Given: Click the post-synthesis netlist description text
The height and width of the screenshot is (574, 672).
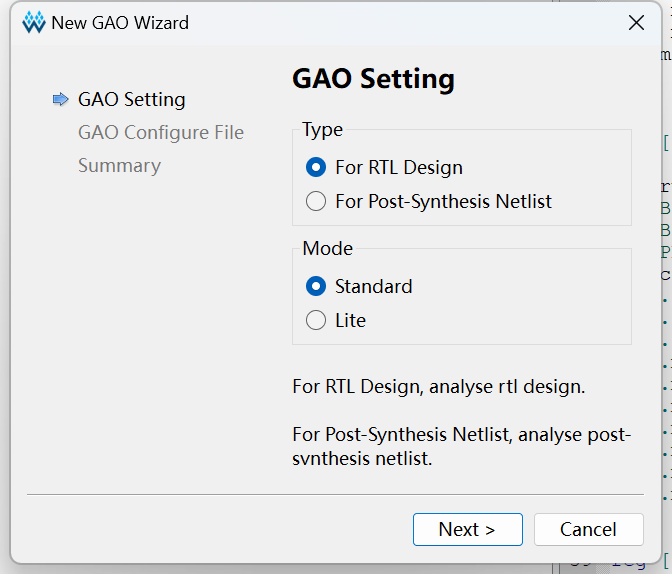Looking at the screenshot, I should click(x=462, y=447).
